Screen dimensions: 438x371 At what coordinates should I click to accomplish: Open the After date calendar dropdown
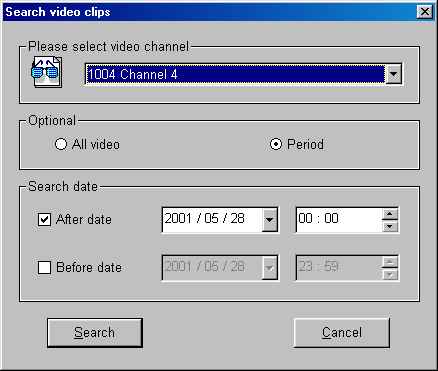(x=269, y=219)
